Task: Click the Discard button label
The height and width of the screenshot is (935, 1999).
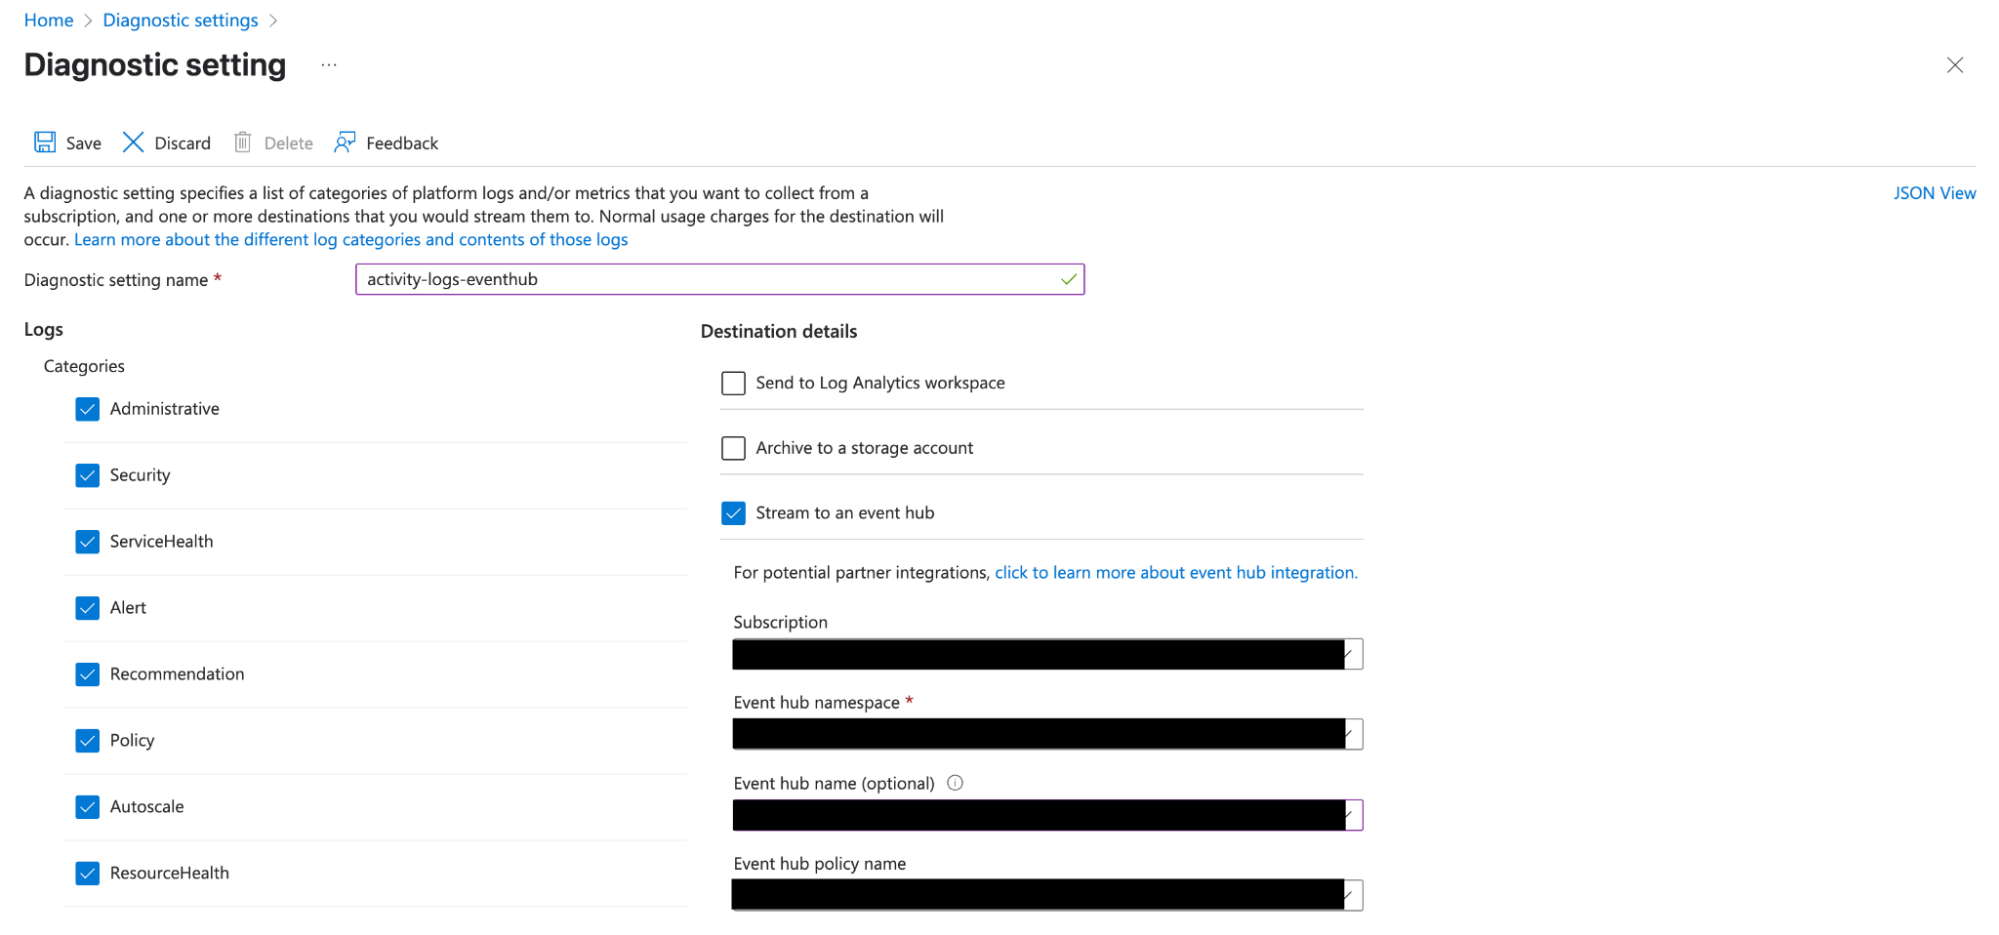Action: coord(183,143)
